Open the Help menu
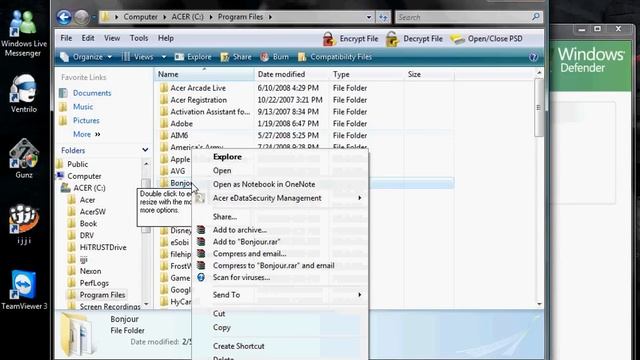 [166, 38]
